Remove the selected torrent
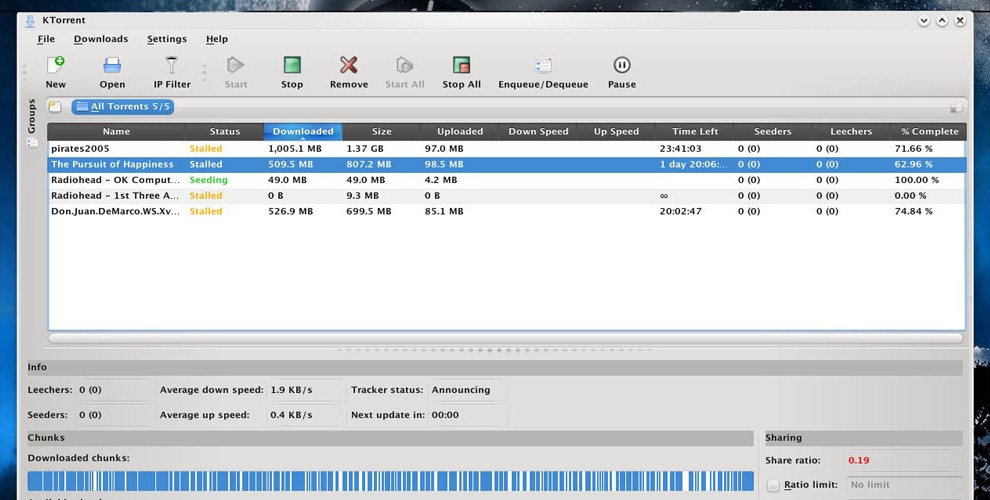The height and width of the screenshot is (500, 990). coord(348,66)
